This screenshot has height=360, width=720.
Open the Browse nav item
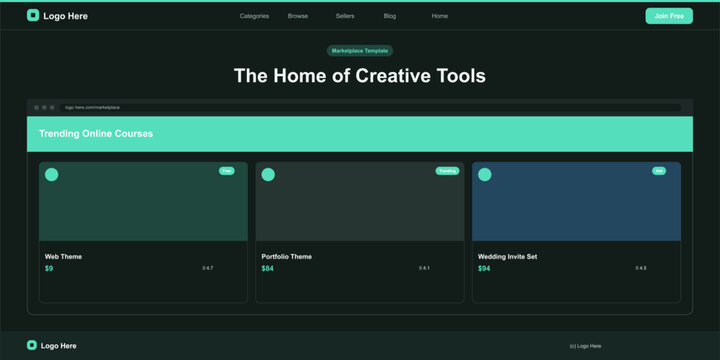pos(298,16)
